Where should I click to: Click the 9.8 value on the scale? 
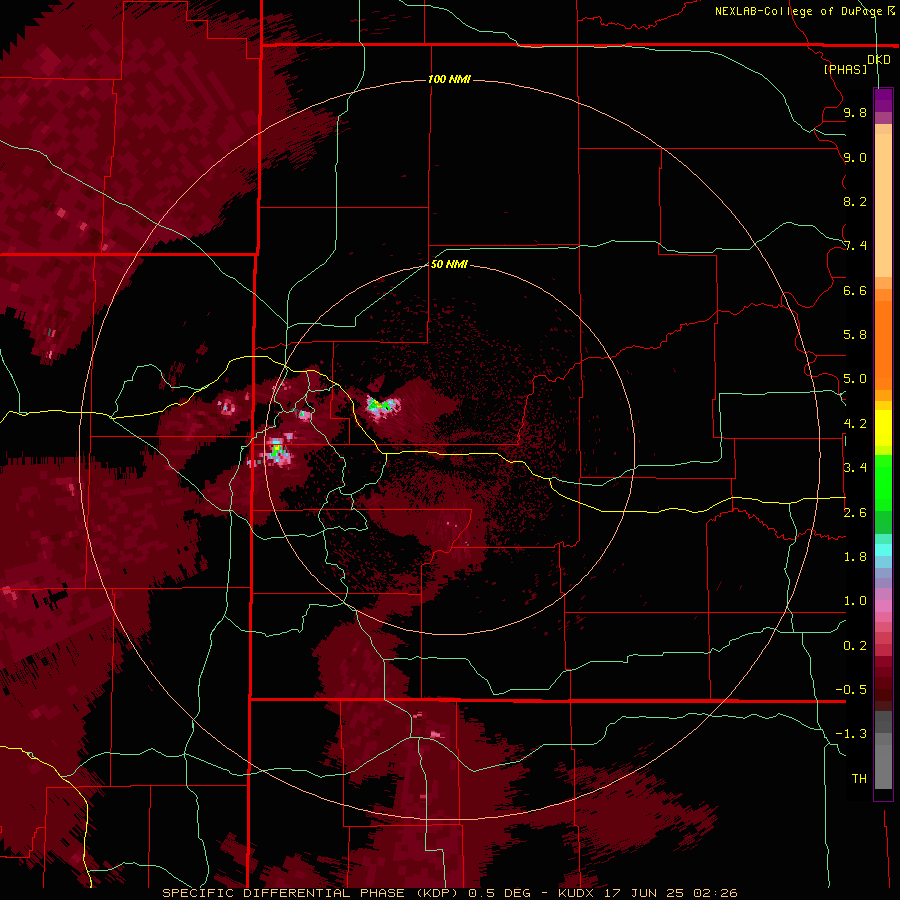pos(855,112)
